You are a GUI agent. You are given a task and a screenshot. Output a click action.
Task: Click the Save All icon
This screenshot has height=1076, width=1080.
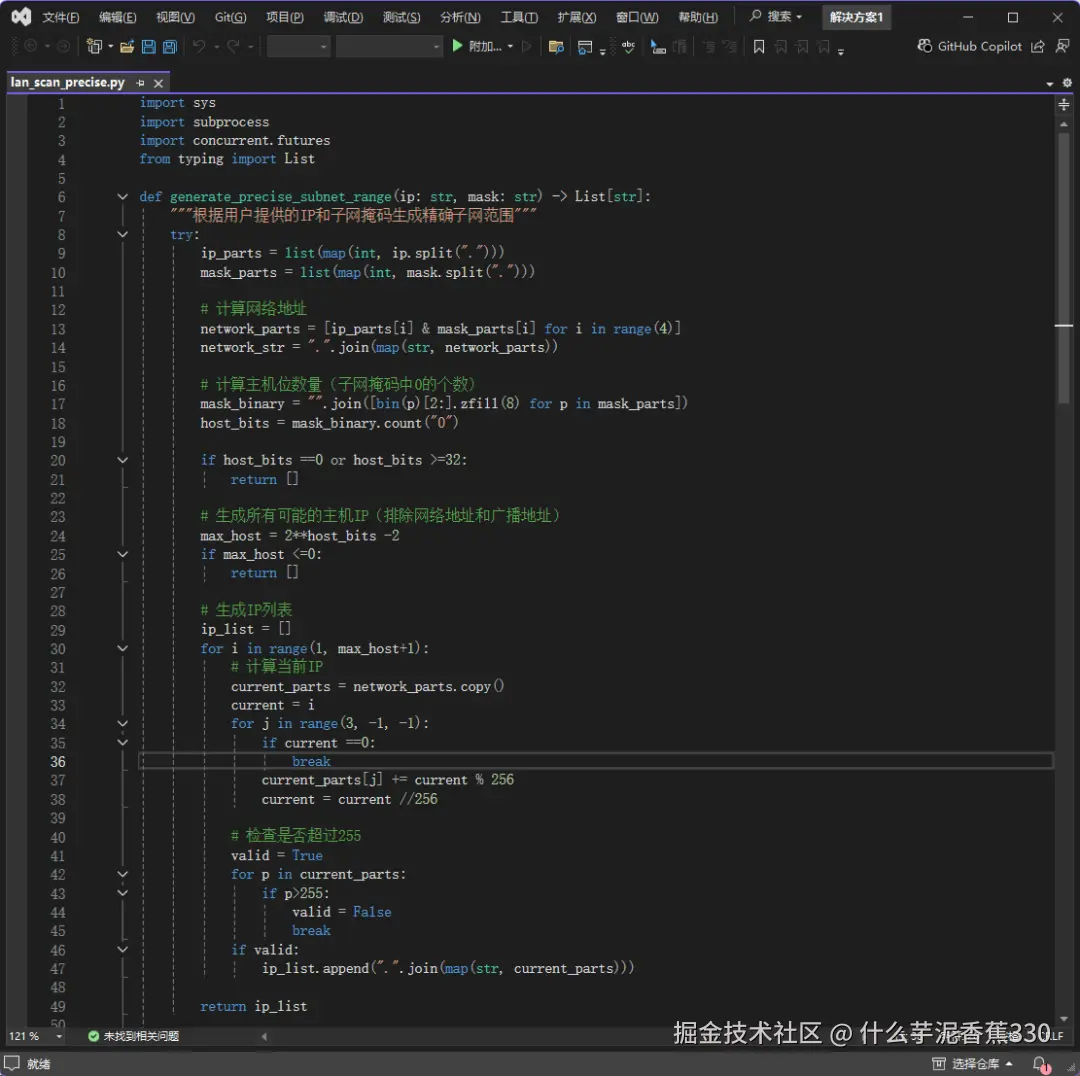169,46
